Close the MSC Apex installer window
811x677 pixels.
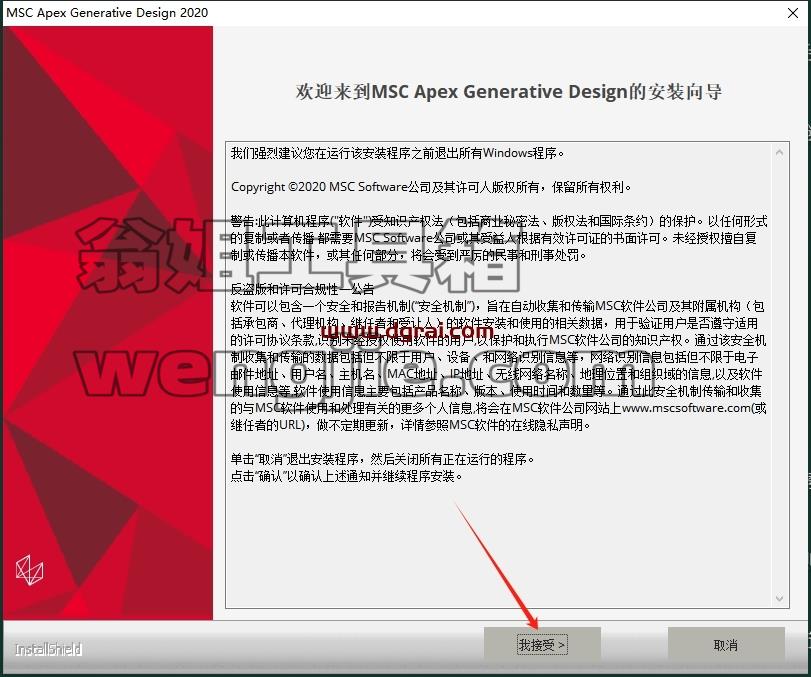click(x=792, y=13)
